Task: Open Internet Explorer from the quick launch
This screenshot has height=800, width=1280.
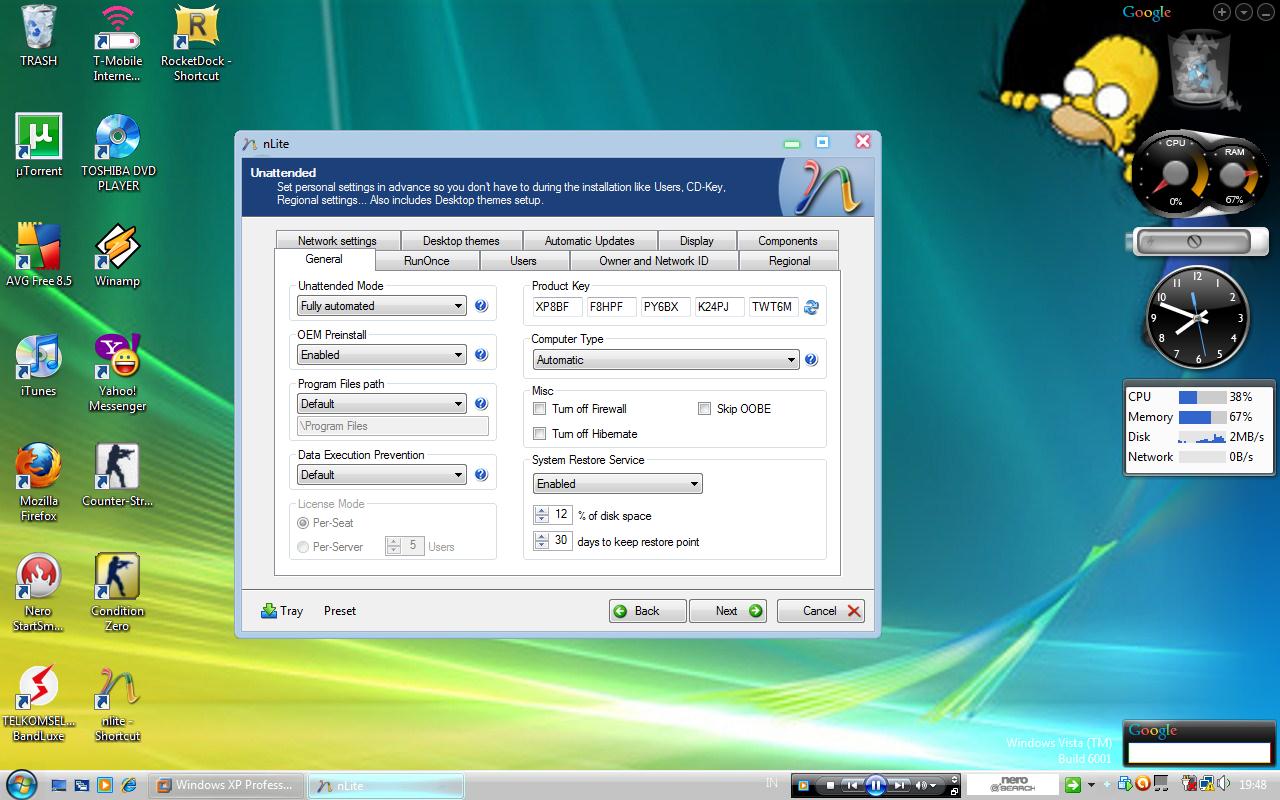Action: (128, 786)
